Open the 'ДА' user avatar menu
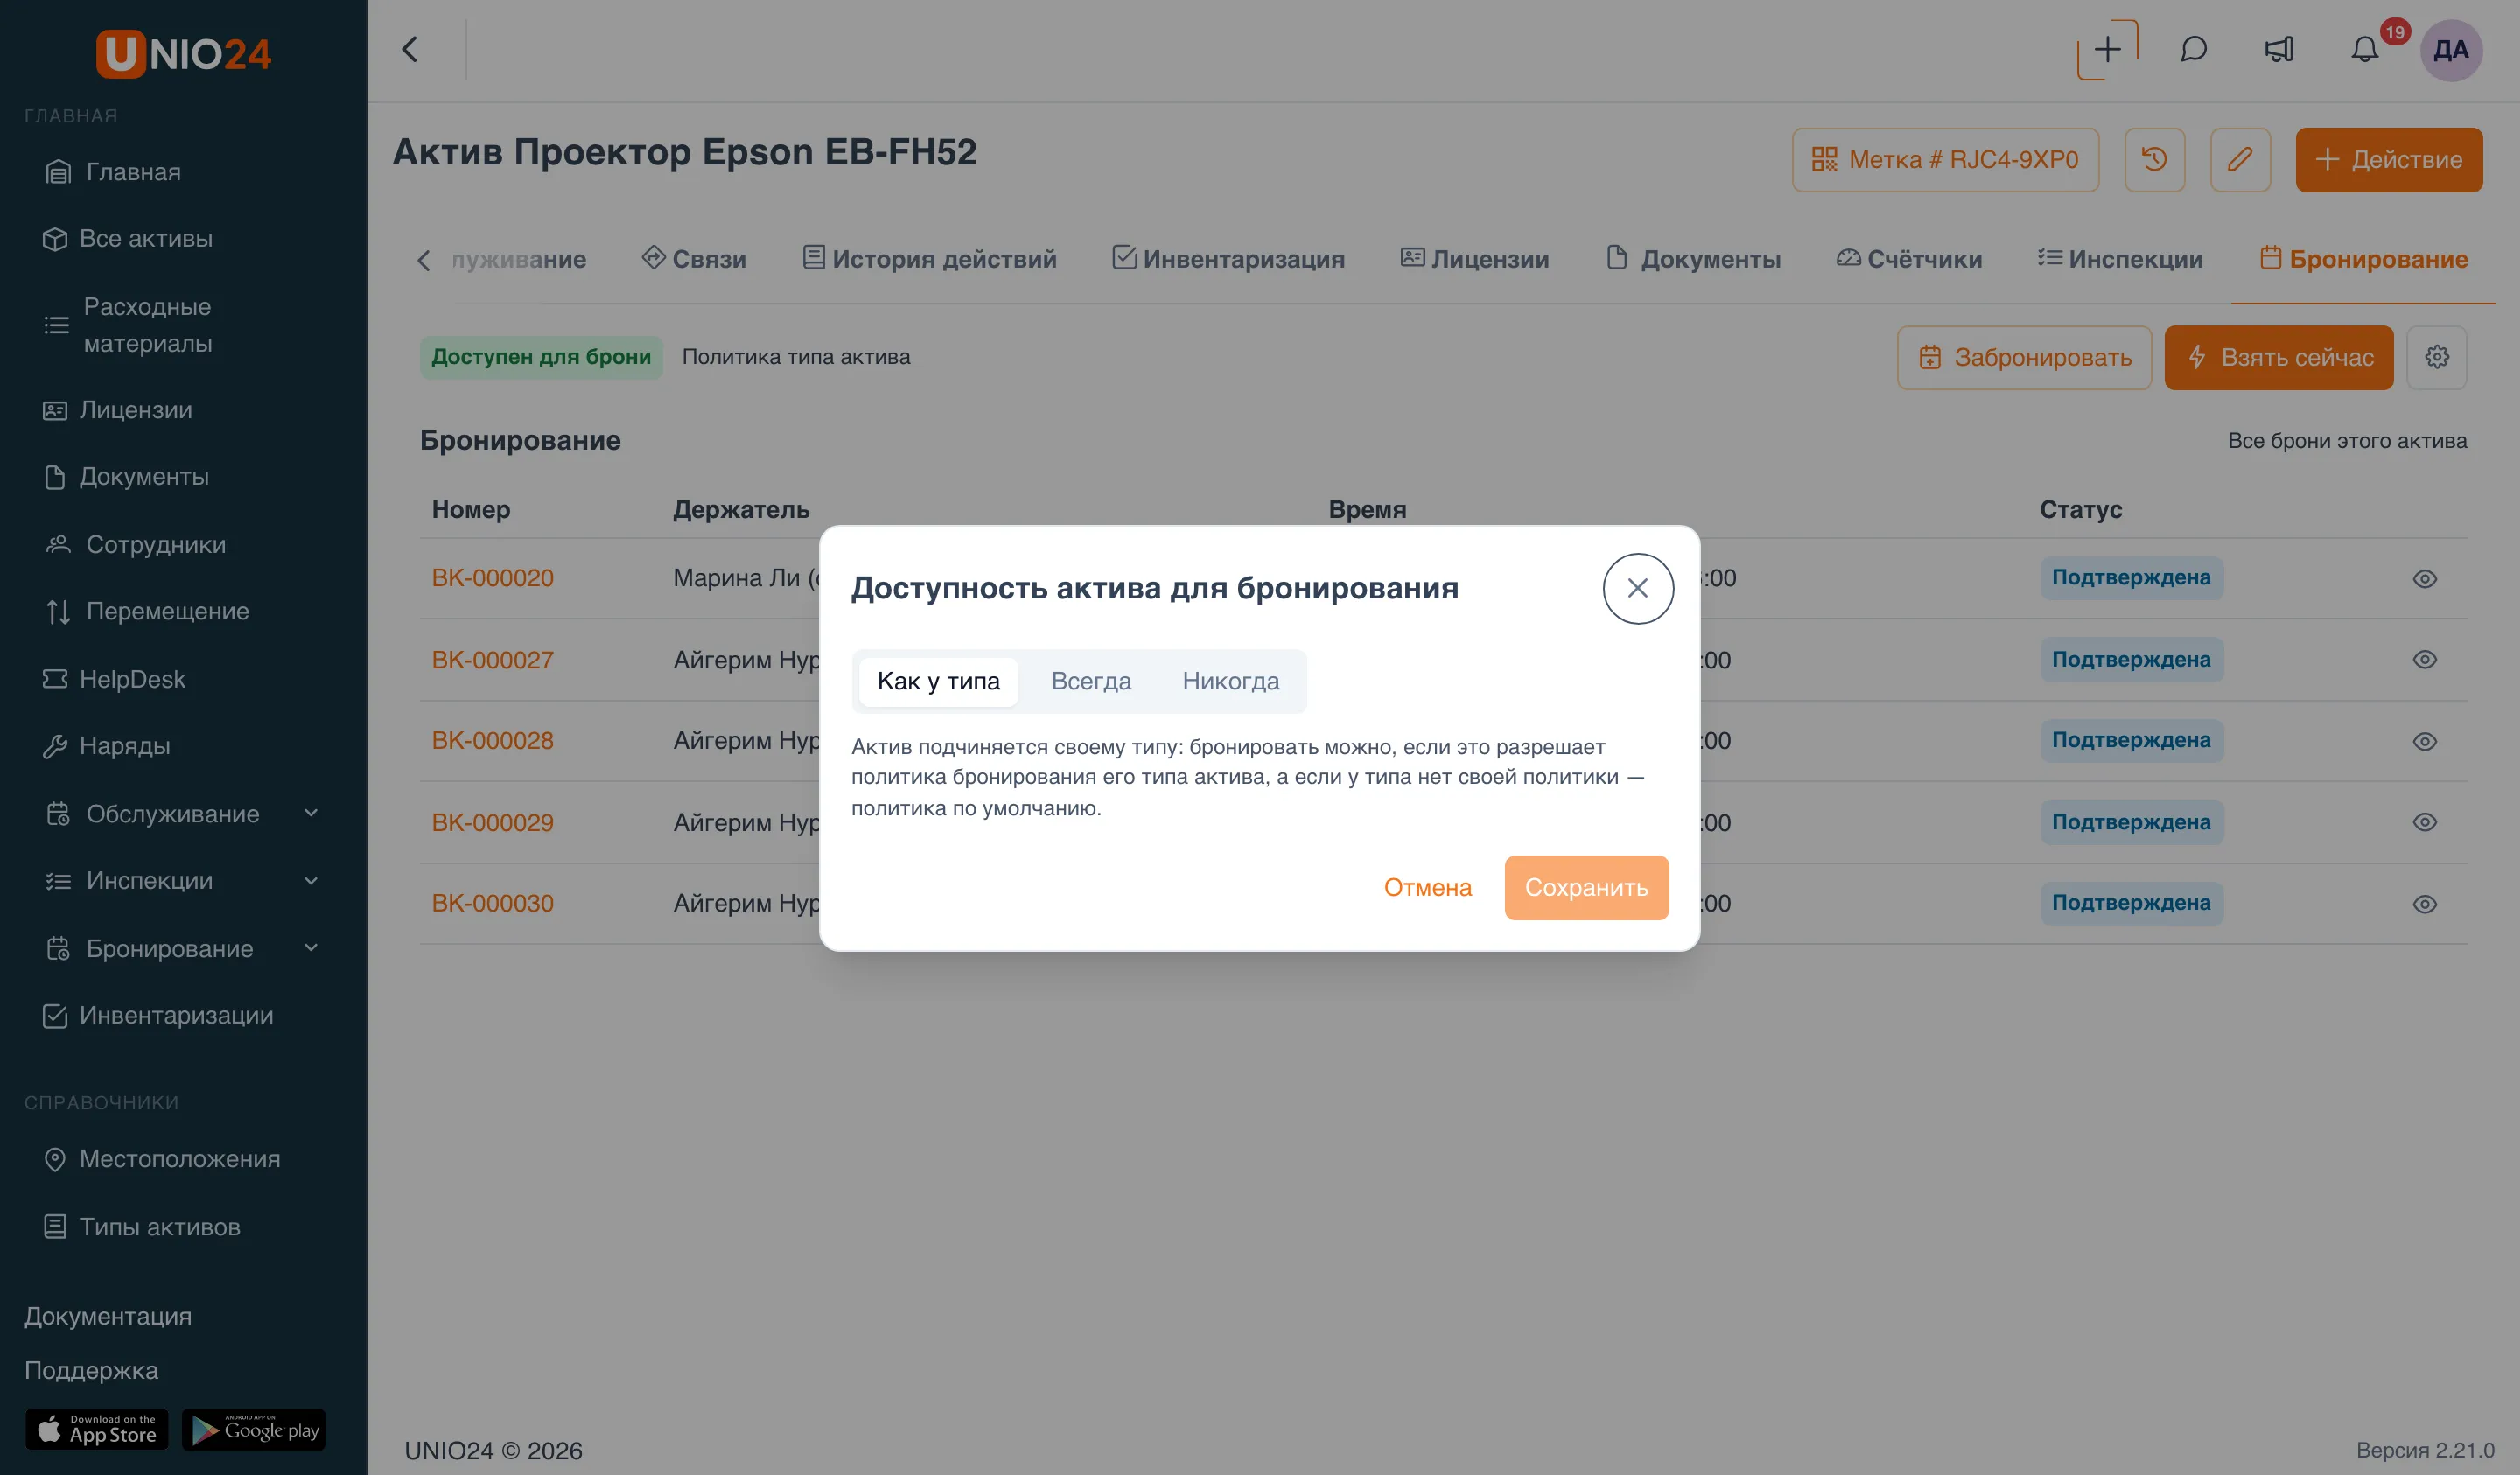2520x1475 pixels. point(2450,49)
